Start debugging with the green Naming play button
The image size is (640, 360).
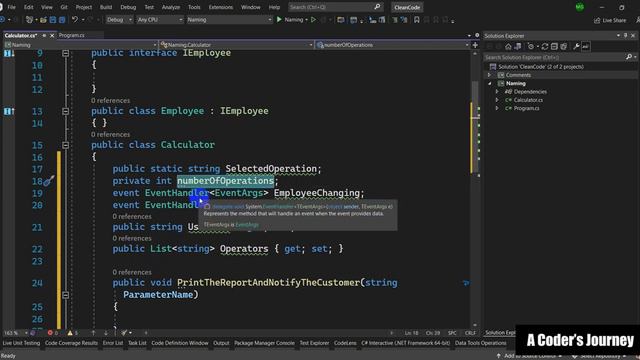pyautogui.click(x=279, y=19)
